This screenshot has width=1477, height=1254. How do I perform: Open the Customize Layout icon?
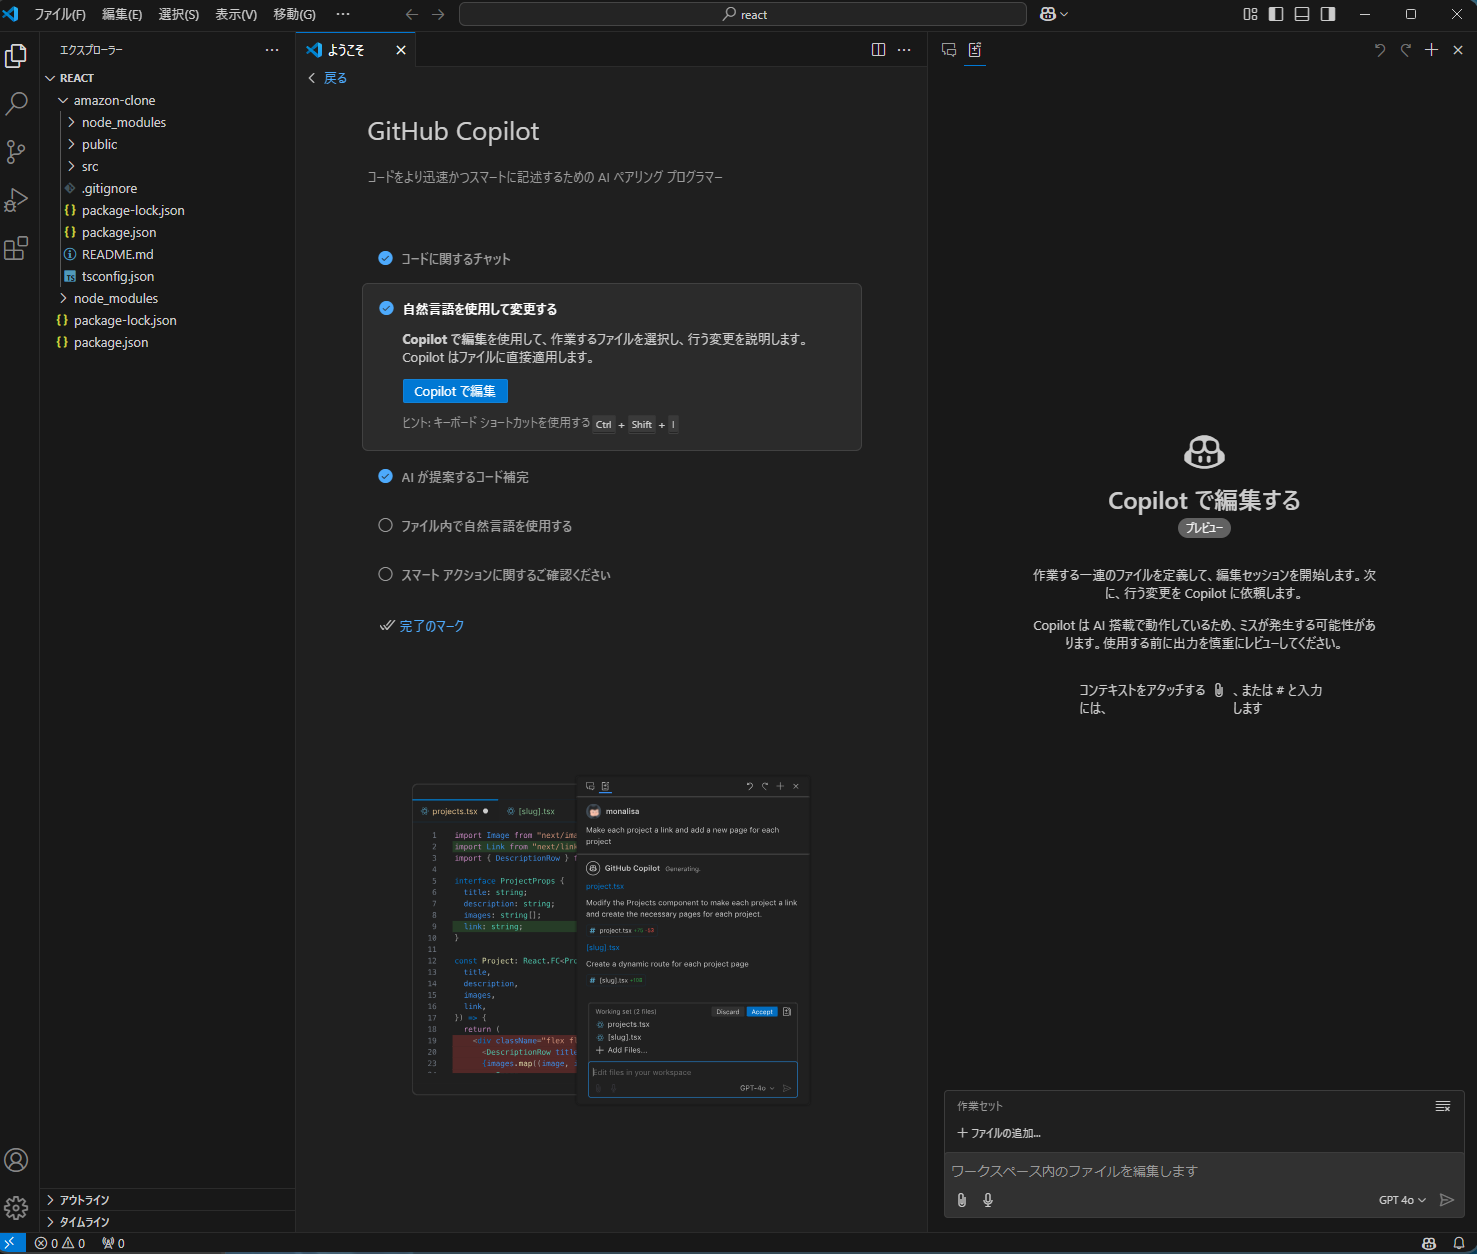coord(1250,14)
